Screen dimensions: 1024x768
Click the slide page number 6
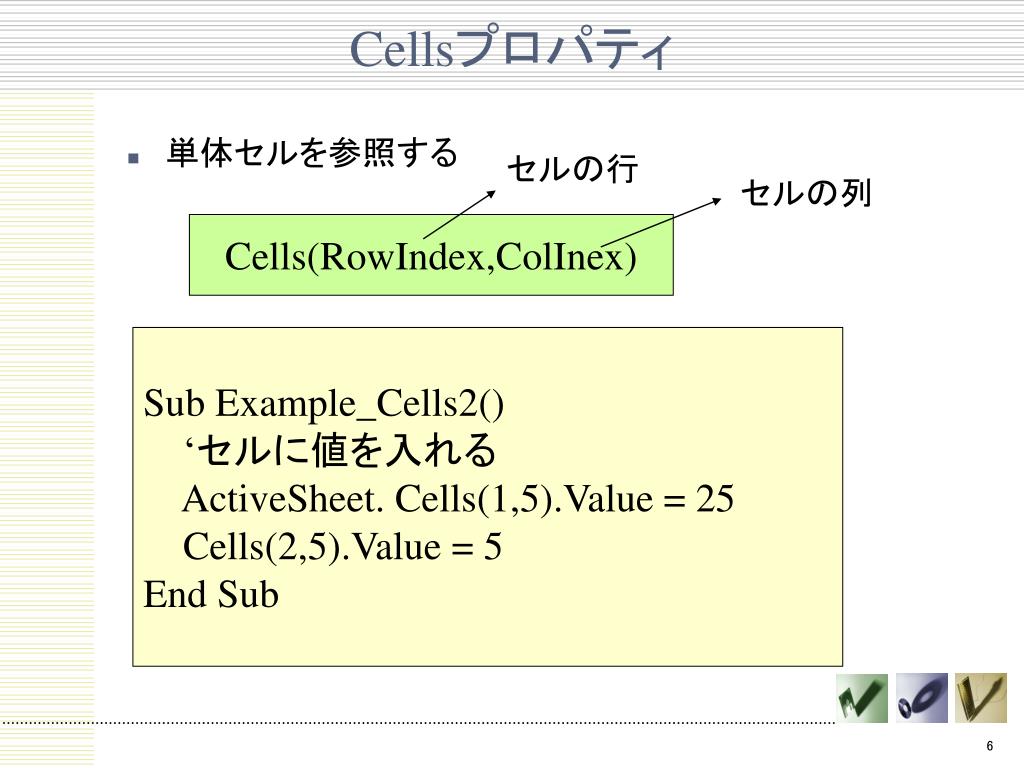989,746
